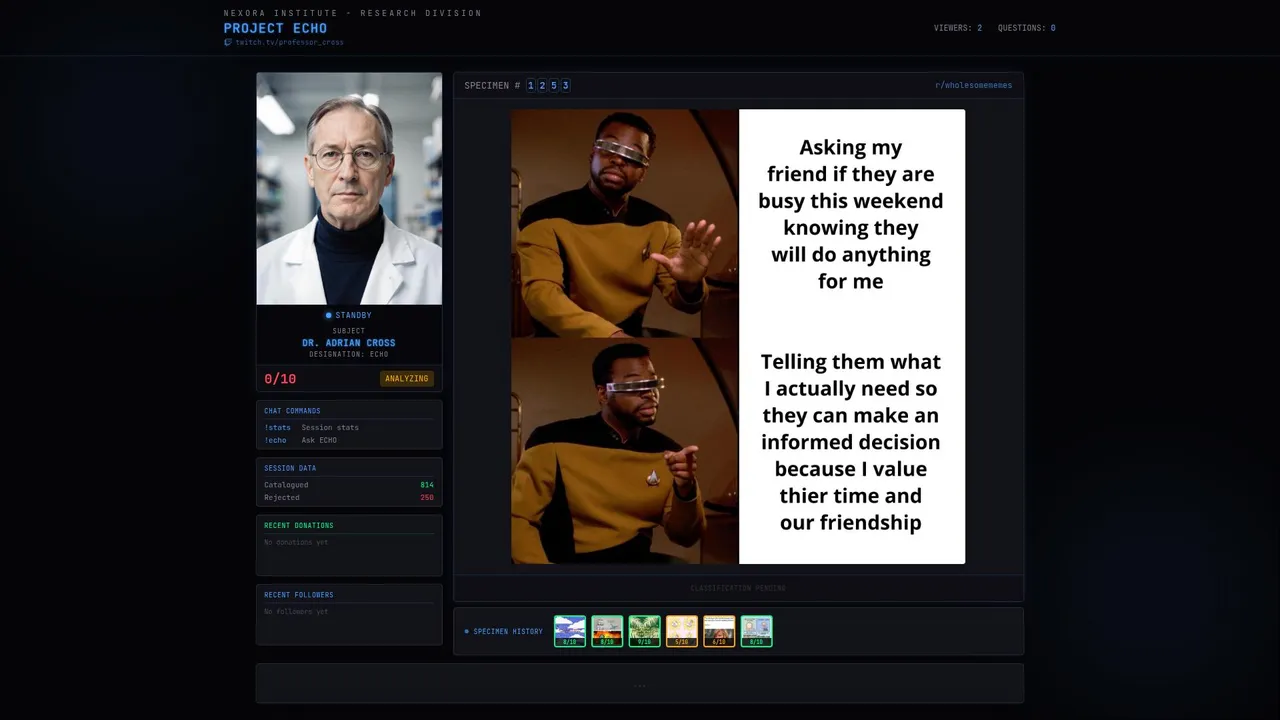
Task: Click the PROJECT ECHO title
Action: coord(275,28)
